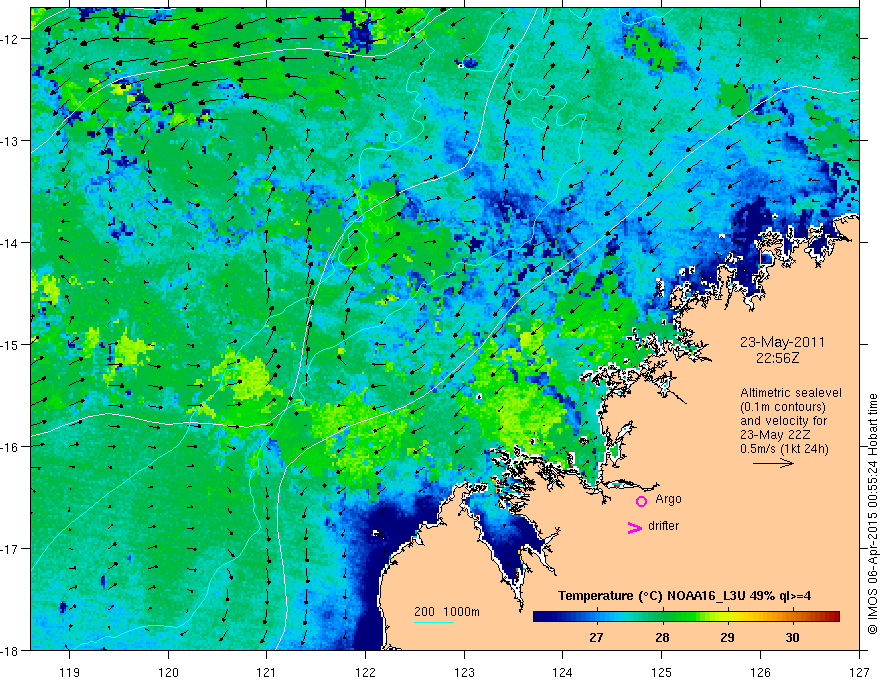This screenshot has width=880, height=680.
Task: Click latitude axis label -18
Action: coord(10,650)
